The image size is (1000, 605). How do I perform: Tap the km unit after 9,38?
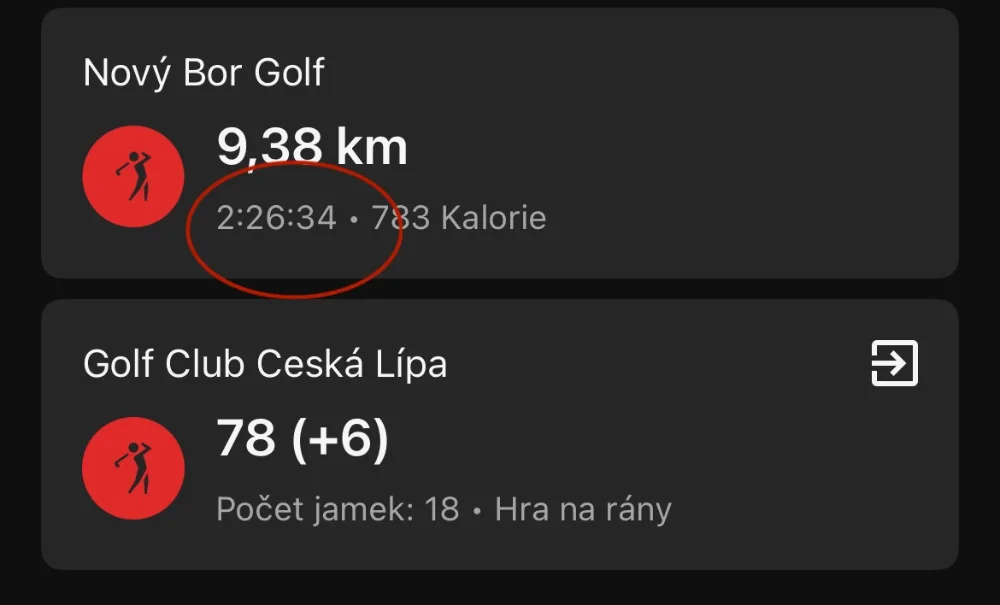pos(372,146)
